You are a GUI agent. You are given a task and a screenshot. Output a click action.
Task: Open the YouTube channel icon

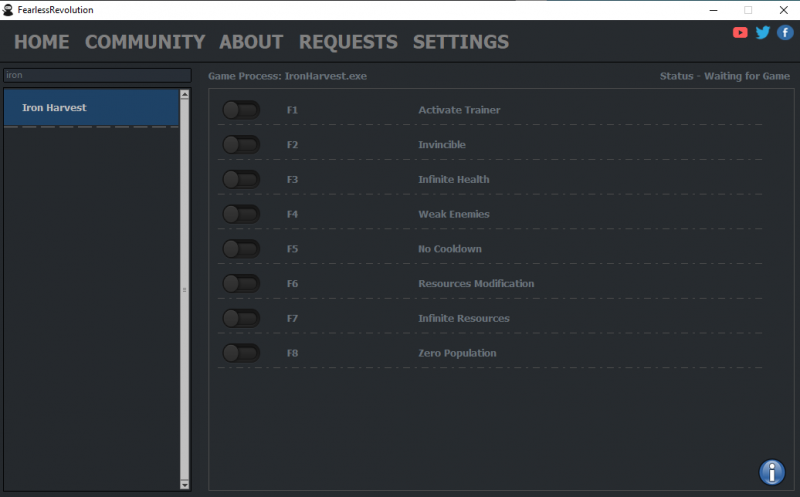click(x=740, y=33)
